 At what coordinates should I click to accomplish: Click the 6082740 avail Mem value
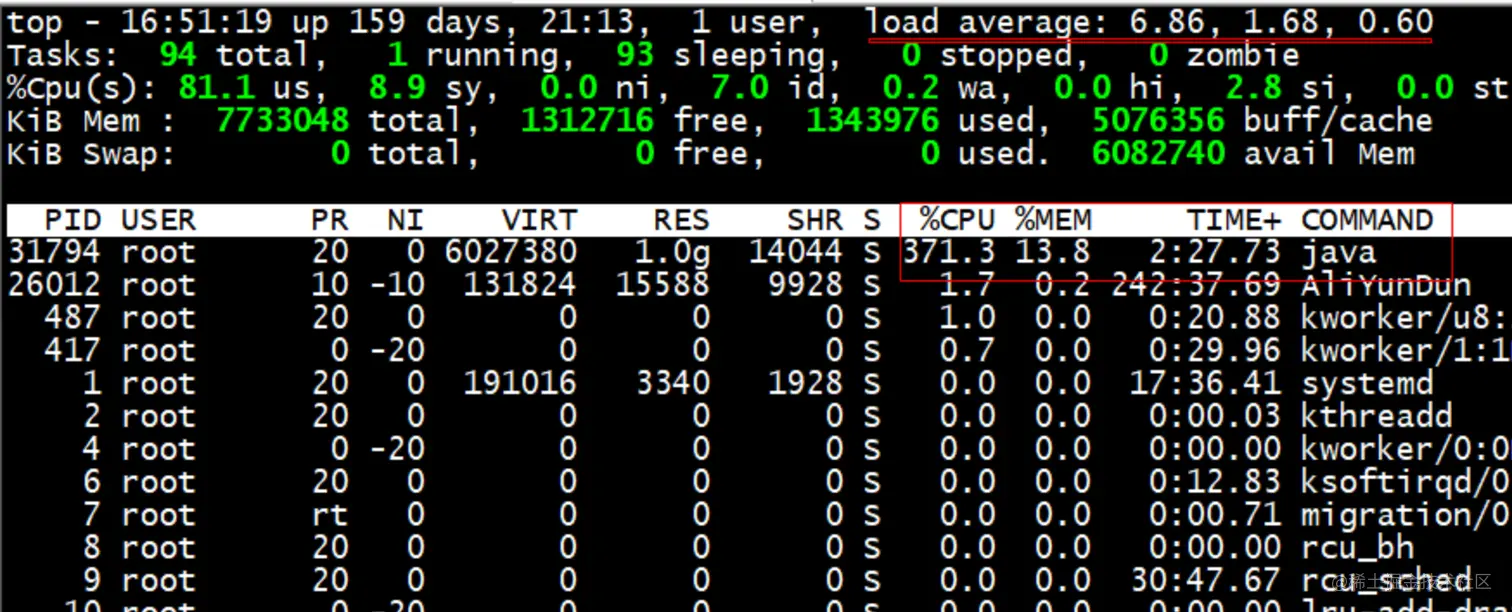point(1158,154)
